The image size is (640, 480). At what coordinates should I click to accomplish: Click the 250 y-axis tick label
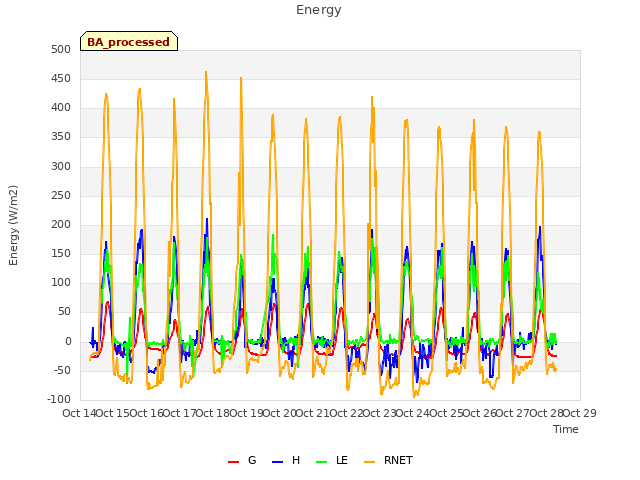point(61,196)
